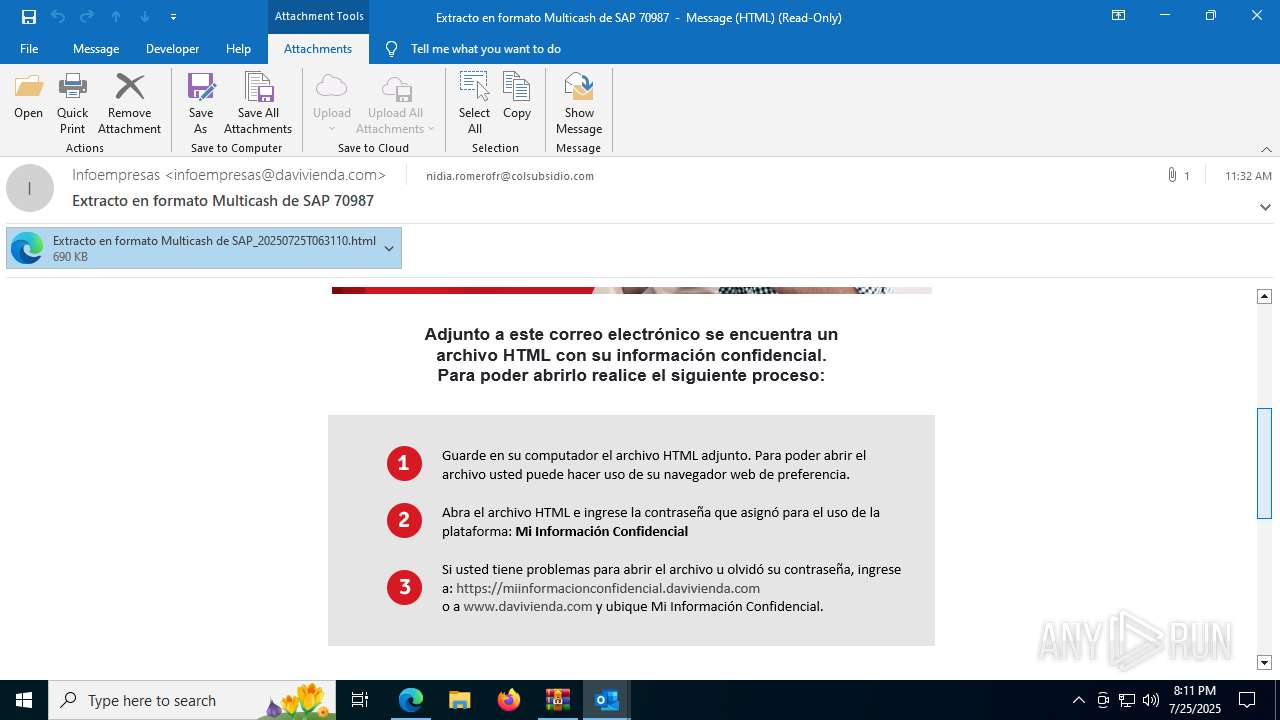The height and width of the screenshot is (720, 1280).
Task: Click email subject Extracto en formato Multicash
Action: point(223,201)
